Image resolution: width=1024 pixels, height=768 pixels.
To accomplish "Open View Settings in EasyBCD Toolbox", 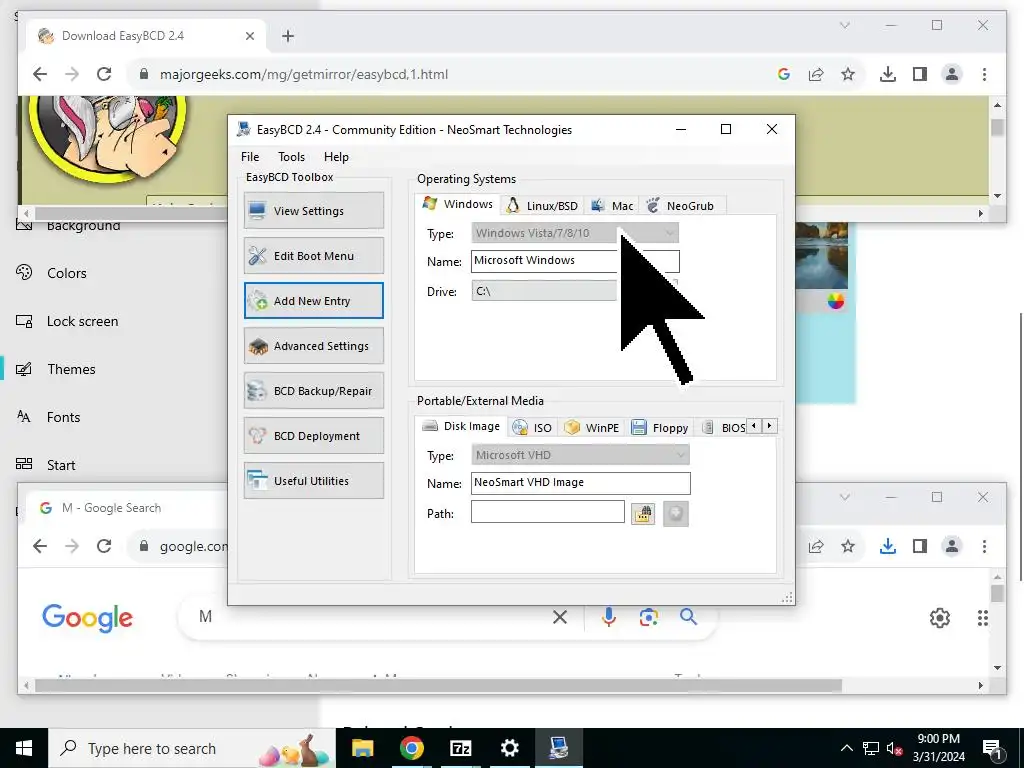I will [x=313, y=210].
